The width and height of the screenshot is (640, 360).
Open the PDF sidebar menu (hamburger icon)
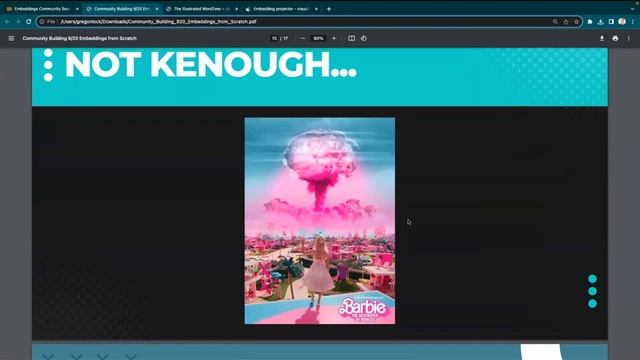point(11,38)
